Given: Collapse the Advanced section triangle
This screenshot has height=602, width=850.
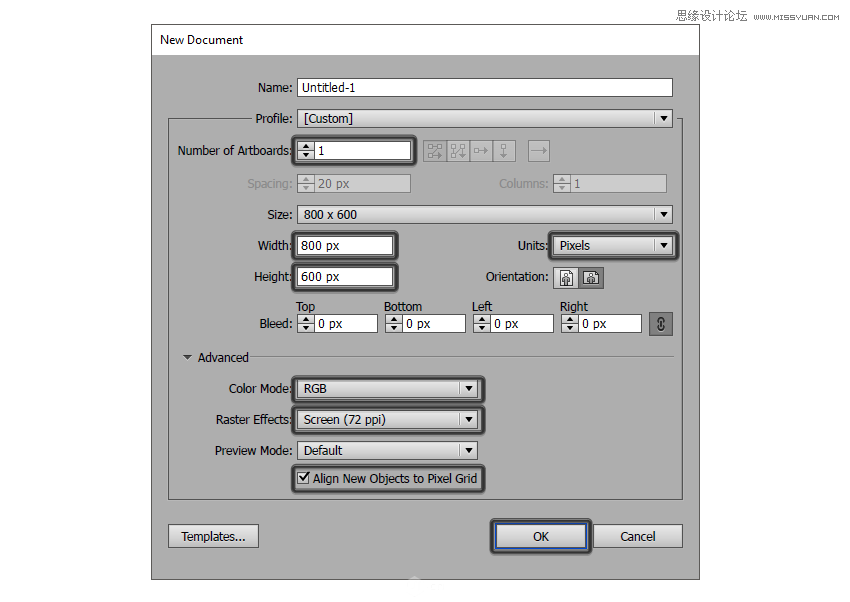Looking at the screenshot, I should click(x=187, y=357).
